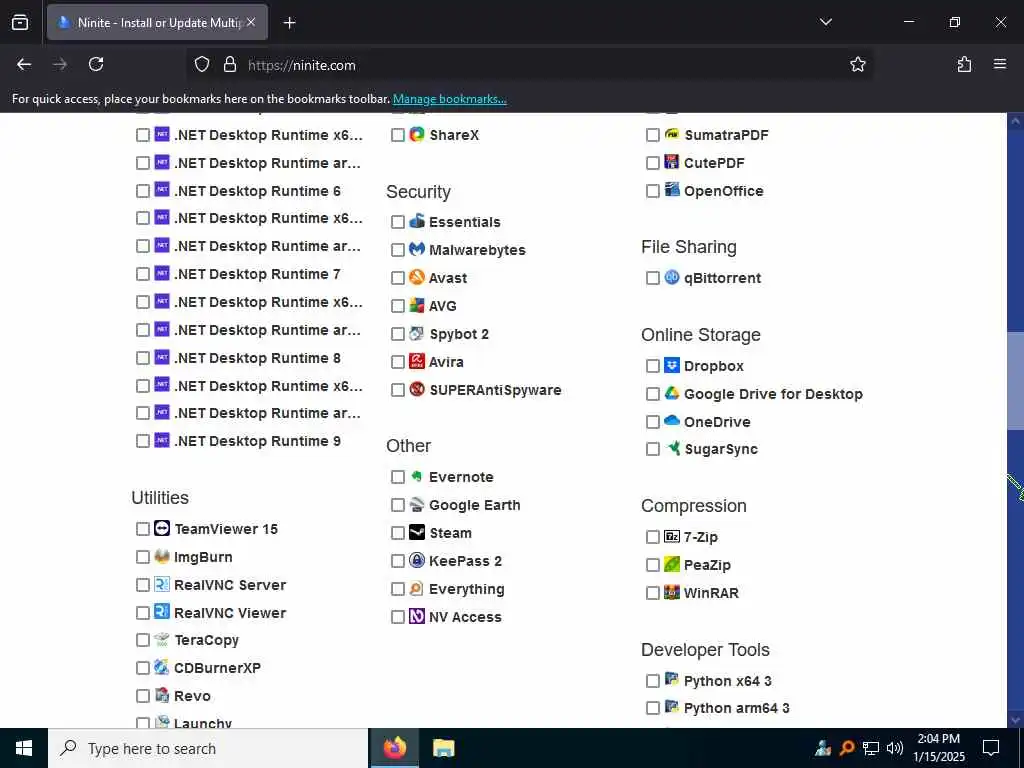Click the NV Access icon
The width and height of the screenshot is (1024, 768).
pyautogui.click(x=417, y=616)
